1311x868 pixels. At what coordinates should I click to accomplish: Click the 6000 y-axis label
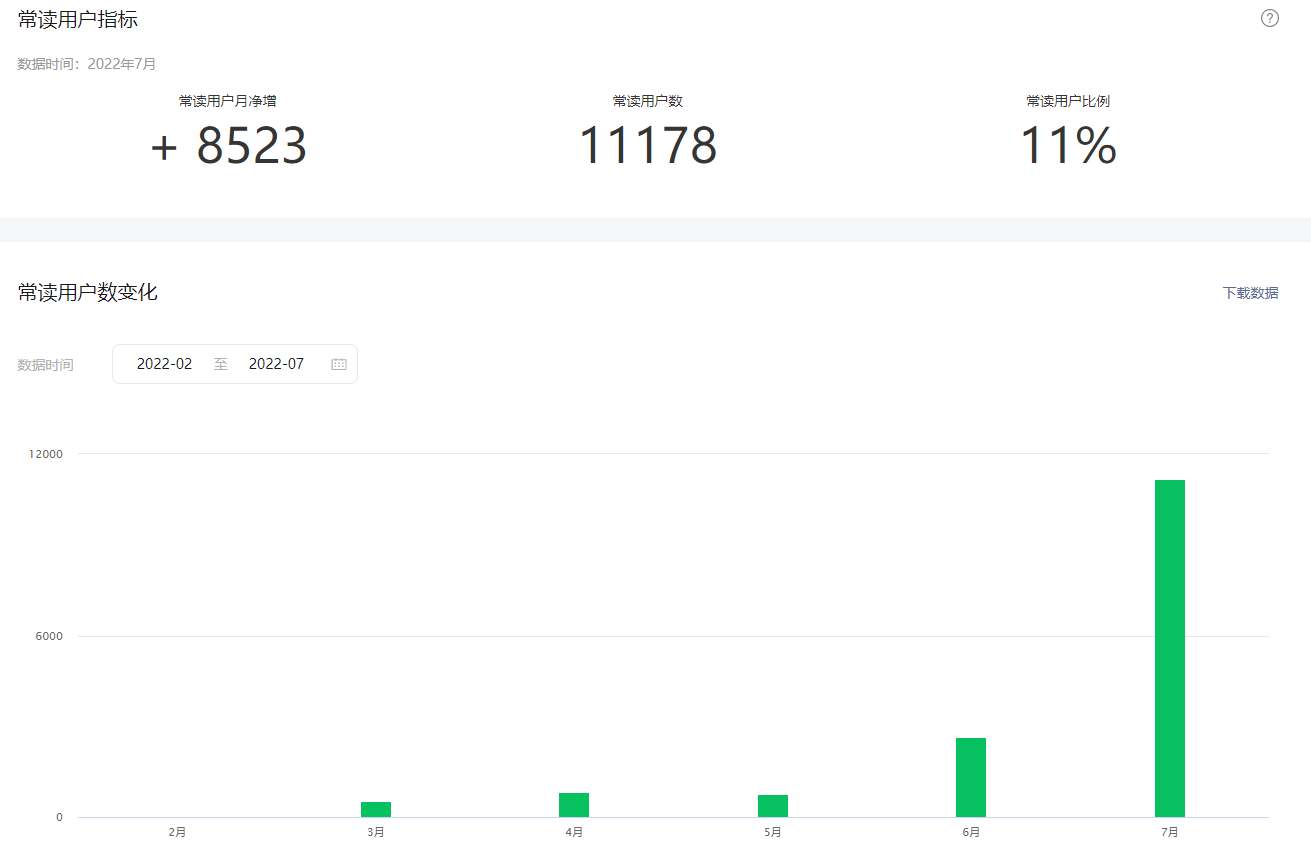(x=50, y=636)
